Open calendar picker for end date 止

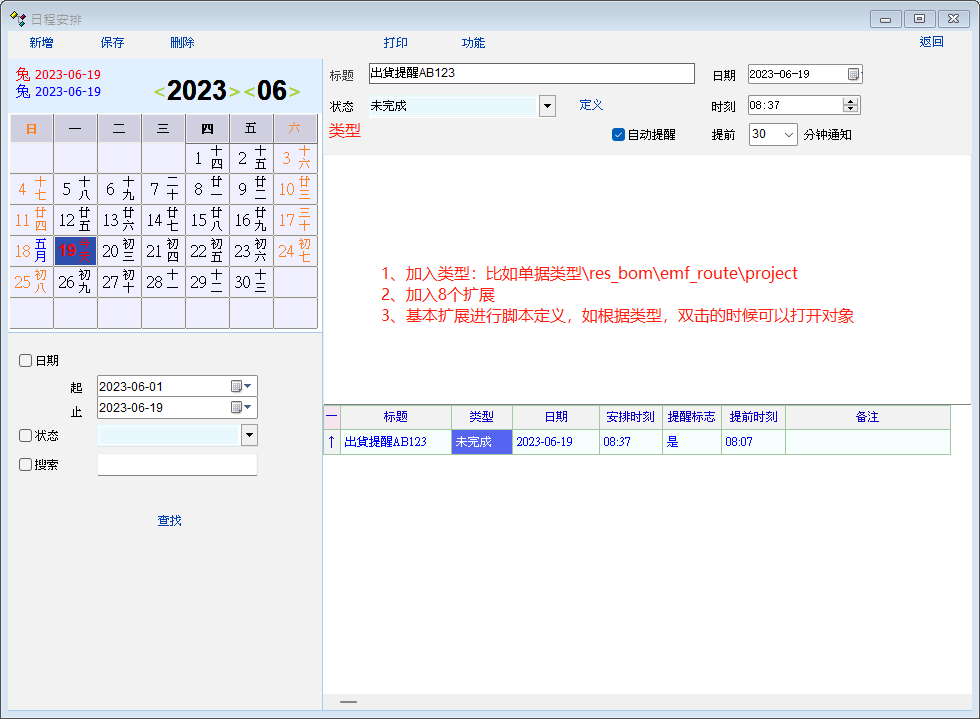pyautogui.click(x=237, y=407)
